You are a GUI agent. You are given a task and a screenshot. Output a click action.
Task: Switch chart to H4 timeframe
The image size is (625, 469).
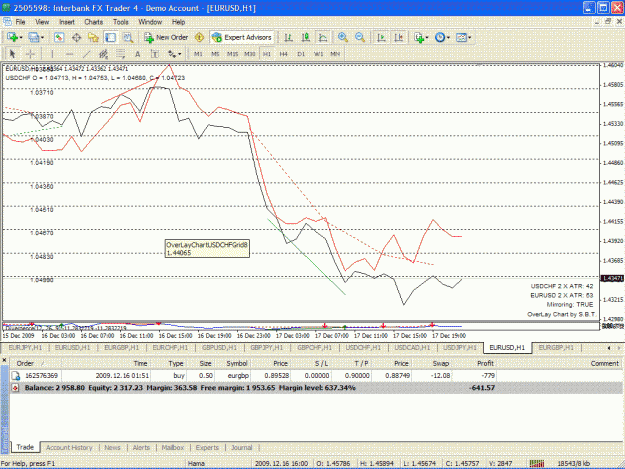point(283,54)
